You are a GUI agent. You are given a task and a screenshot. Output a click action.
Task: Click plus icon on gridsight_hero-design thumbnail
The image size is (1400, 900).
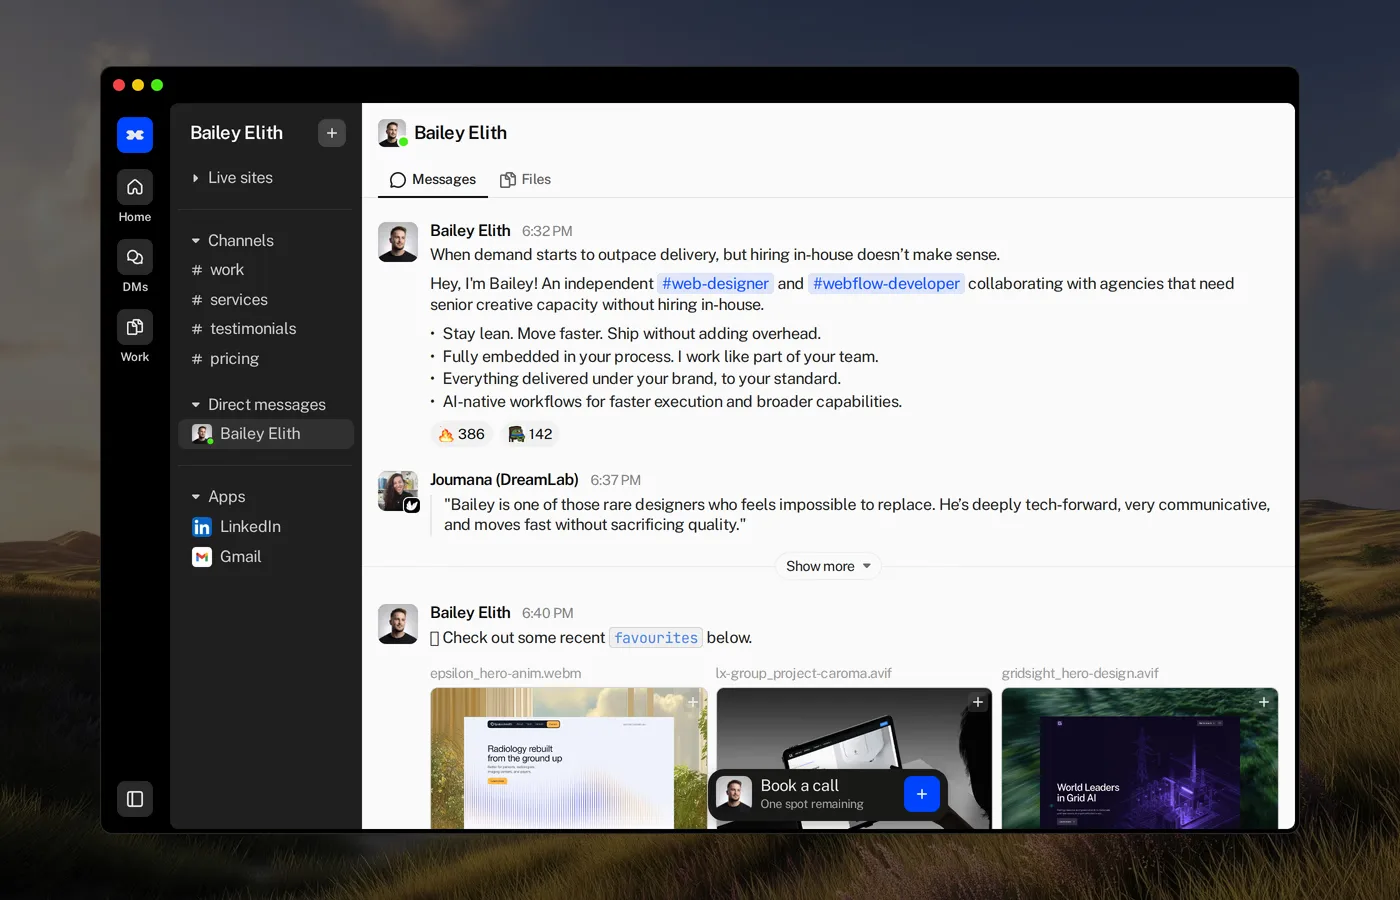point(1264,702)
